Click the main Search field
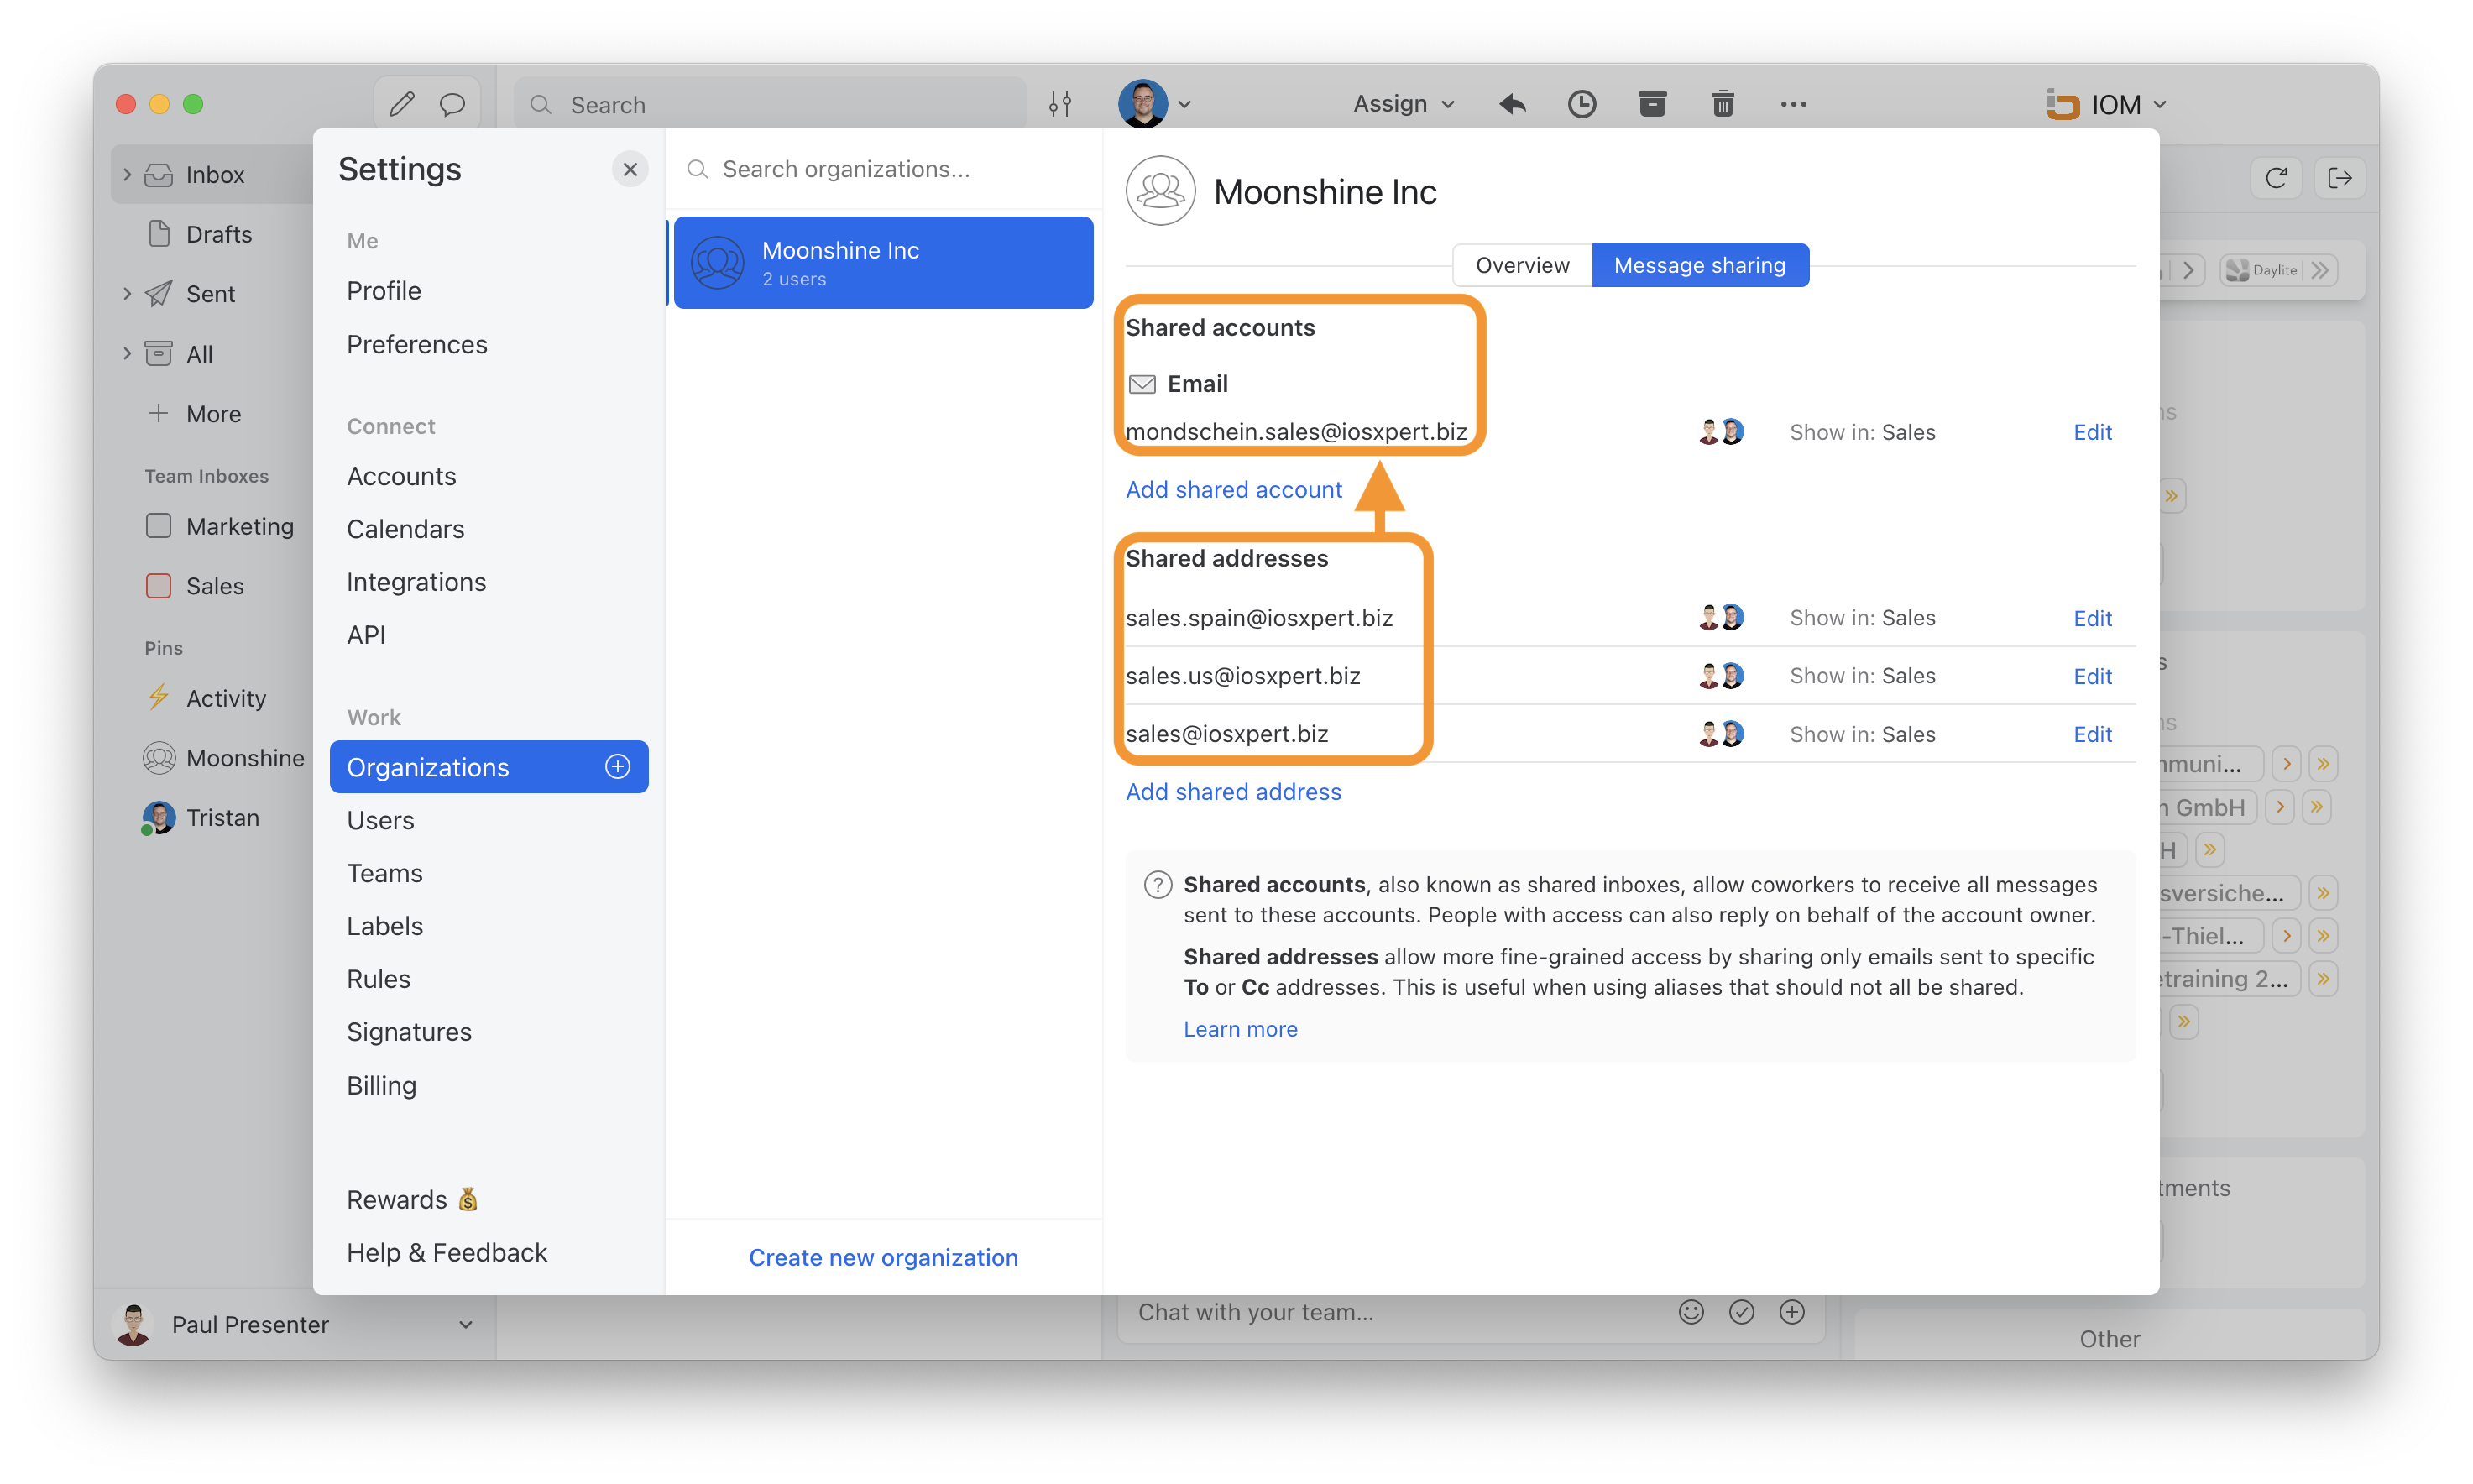This screenshot has width=2473, height=1484. click(770, 104)
